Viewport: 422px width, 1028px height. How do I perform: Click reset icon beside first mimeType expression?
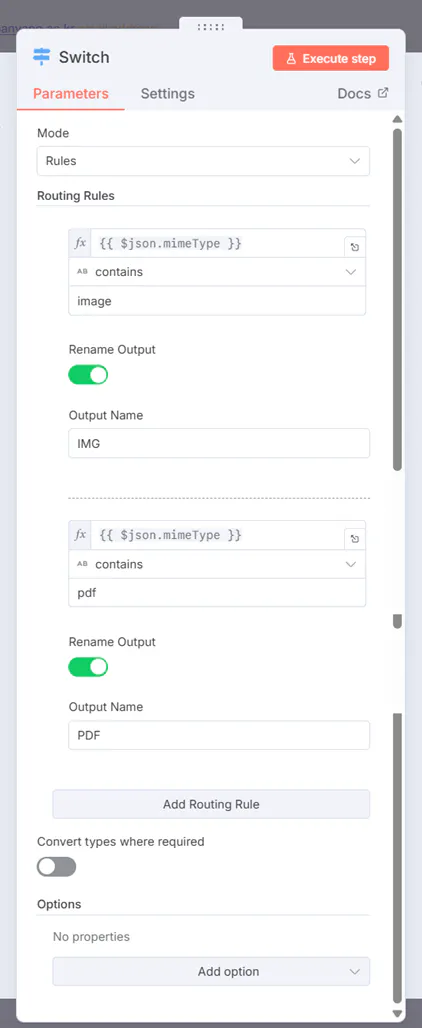click(x=355, y=247)
